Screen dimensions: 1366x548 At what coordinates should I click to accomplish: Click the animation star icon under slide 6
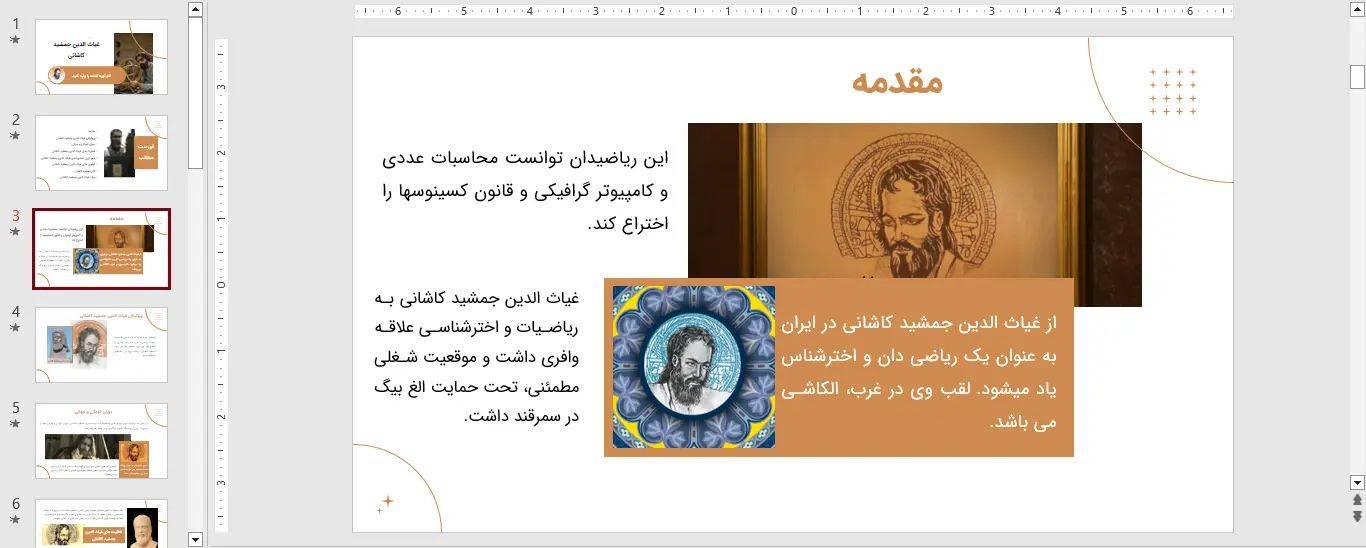tap(14, 520)
